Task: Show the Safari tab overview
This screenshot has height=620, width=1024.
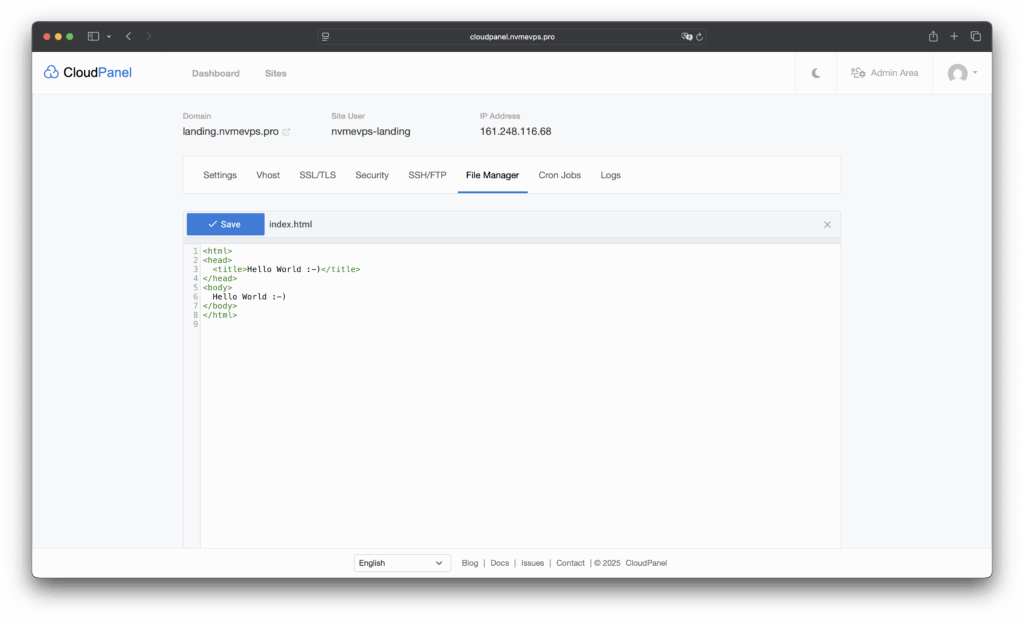Action: point(976,36)
